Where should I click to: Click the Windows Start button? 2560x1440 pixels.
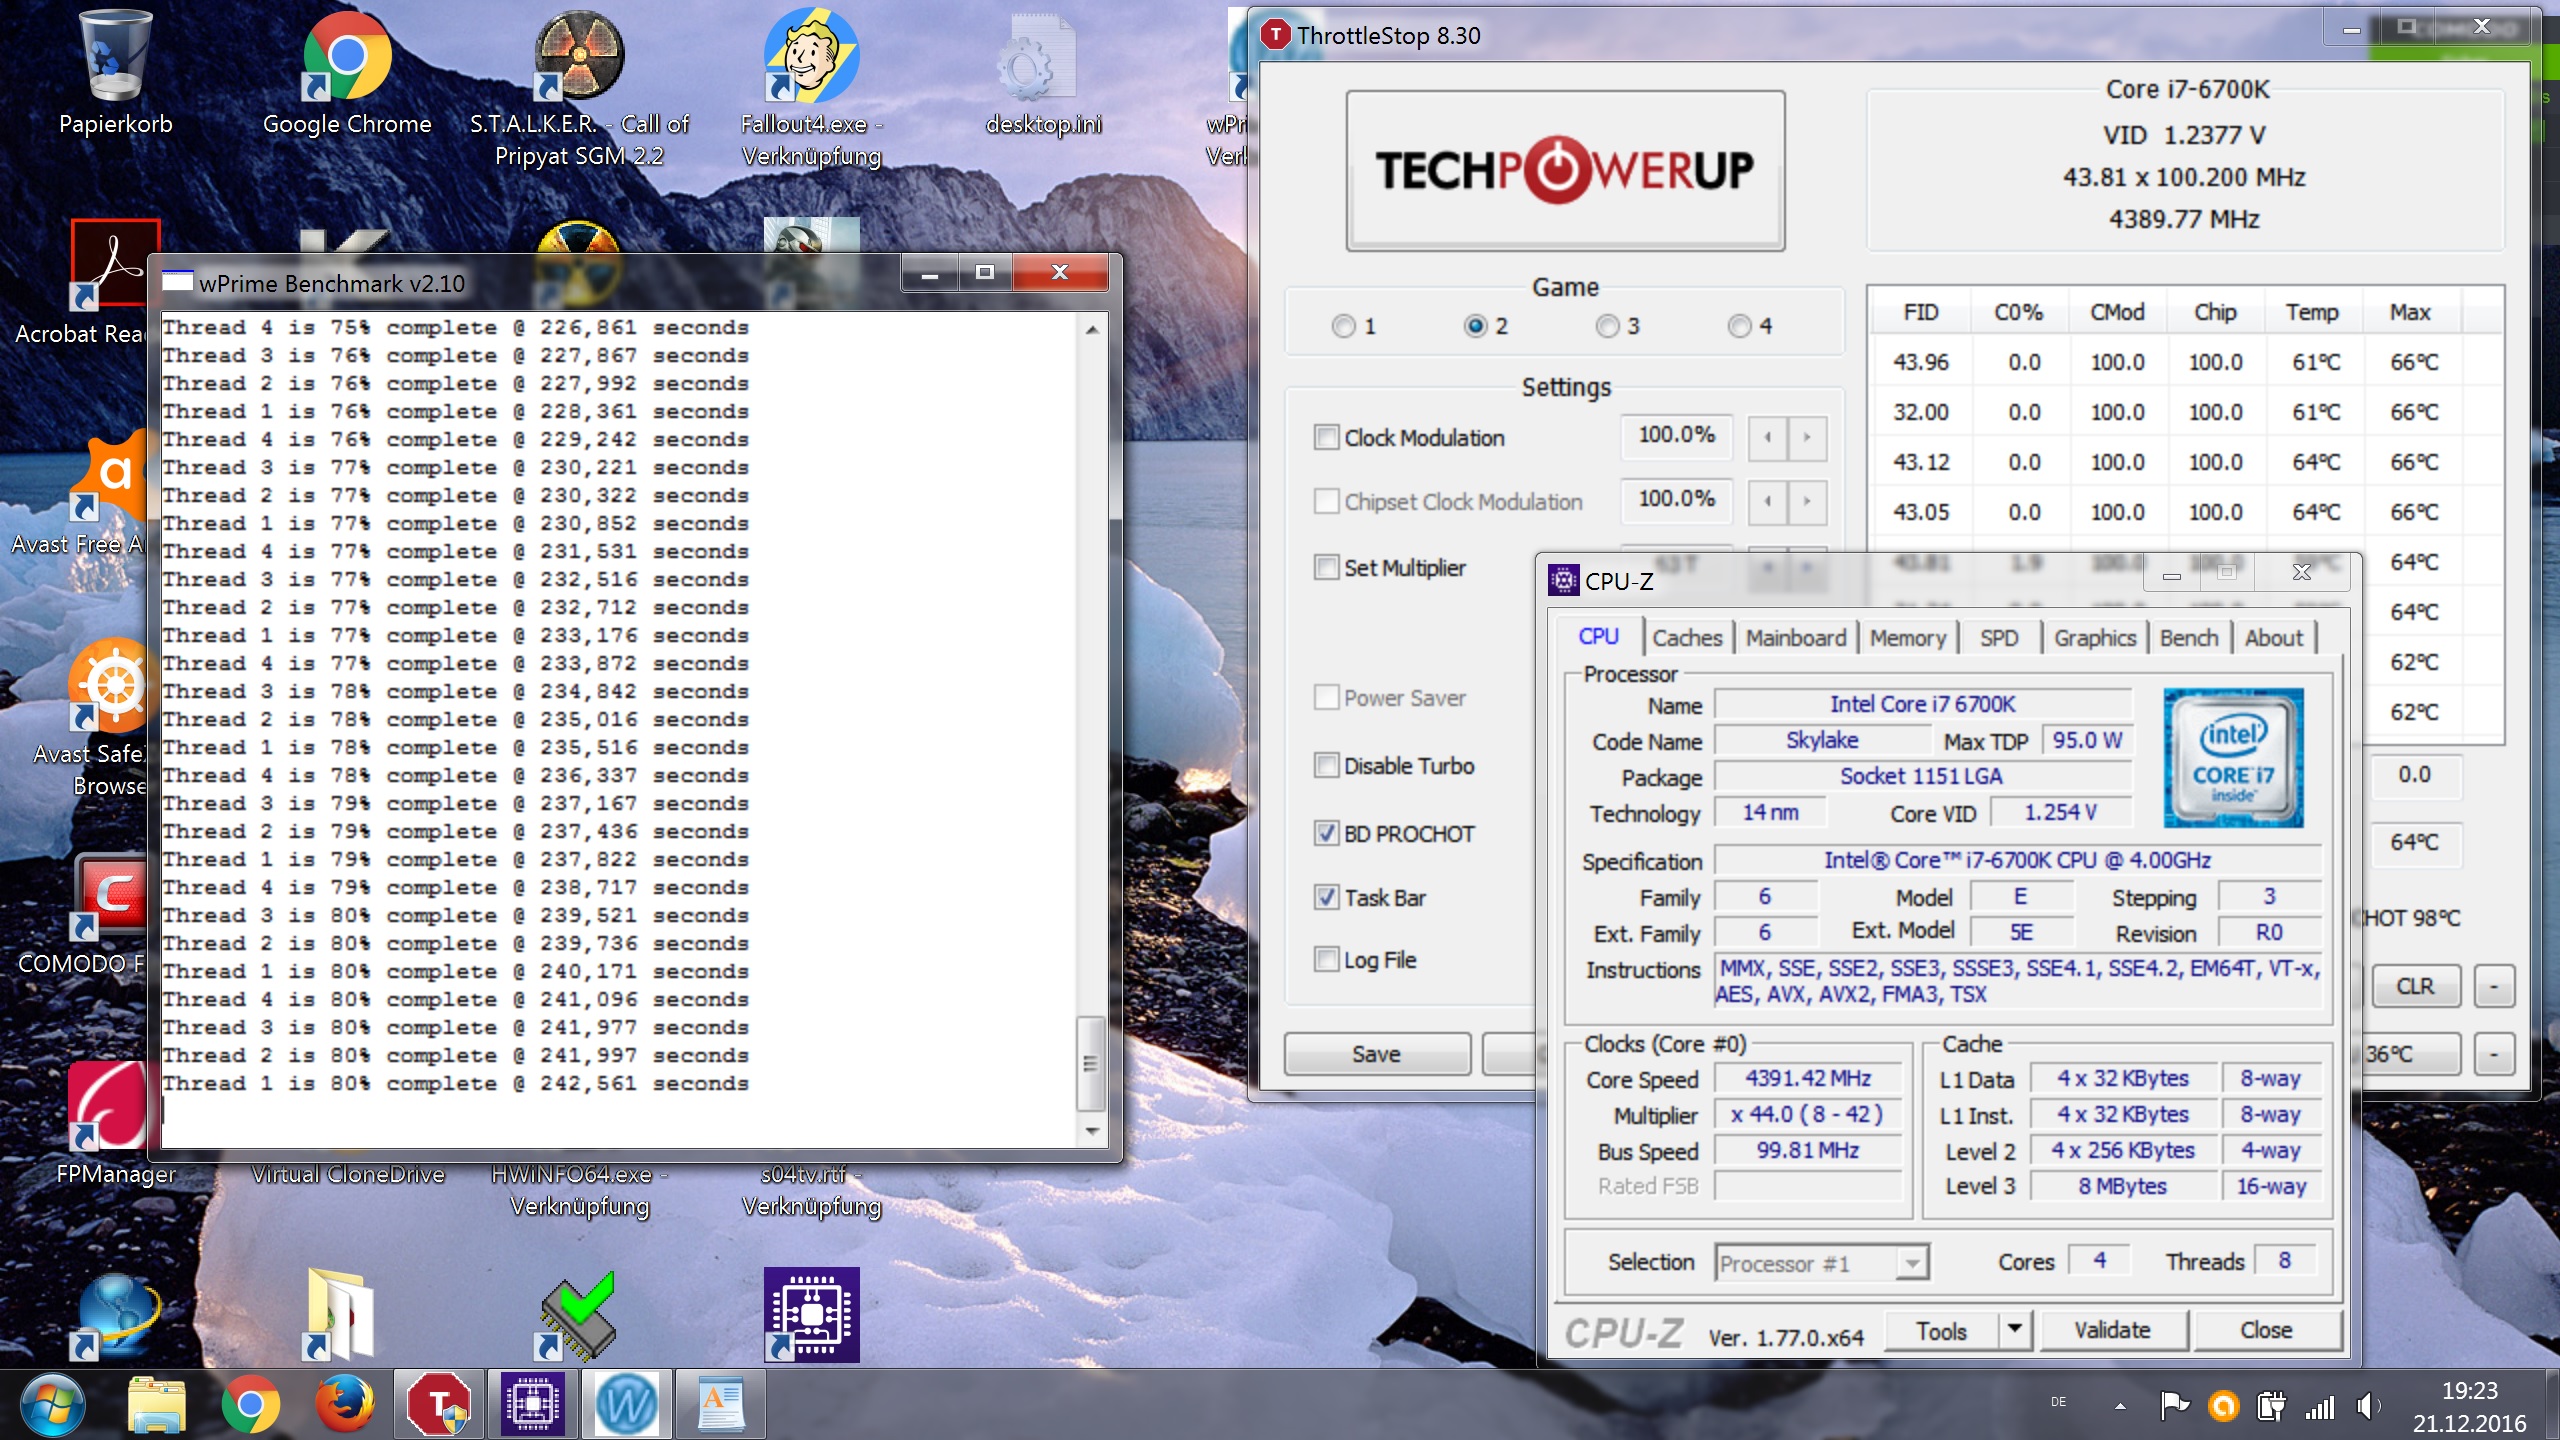[52, 1404]
